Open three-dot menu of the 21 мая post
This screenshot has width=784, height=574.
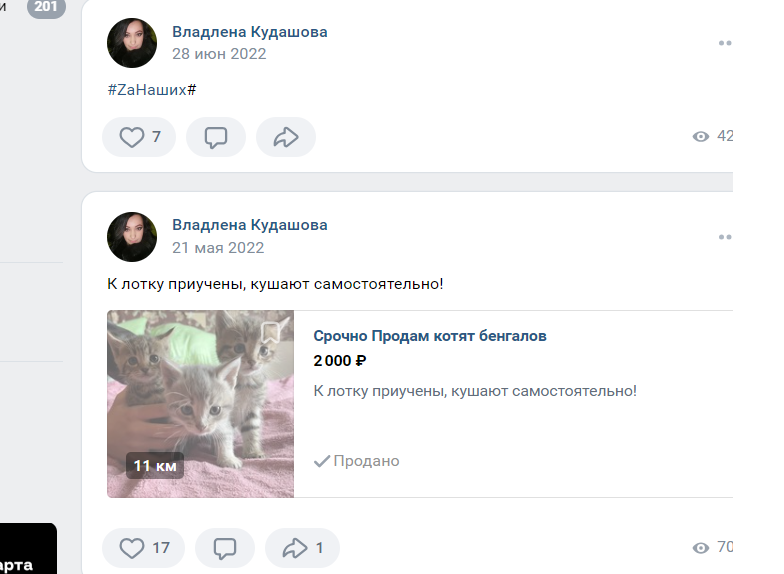(725, 237)
